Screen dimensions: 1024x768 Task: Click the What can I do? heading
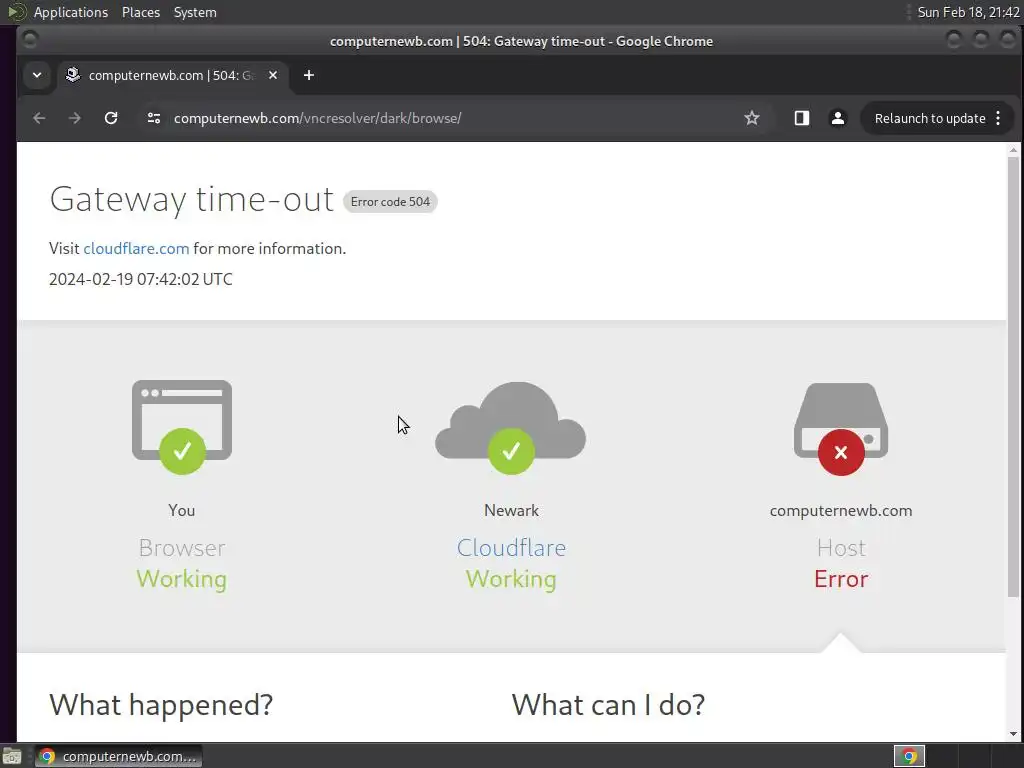pyautogui.click(x=608, y=705)
